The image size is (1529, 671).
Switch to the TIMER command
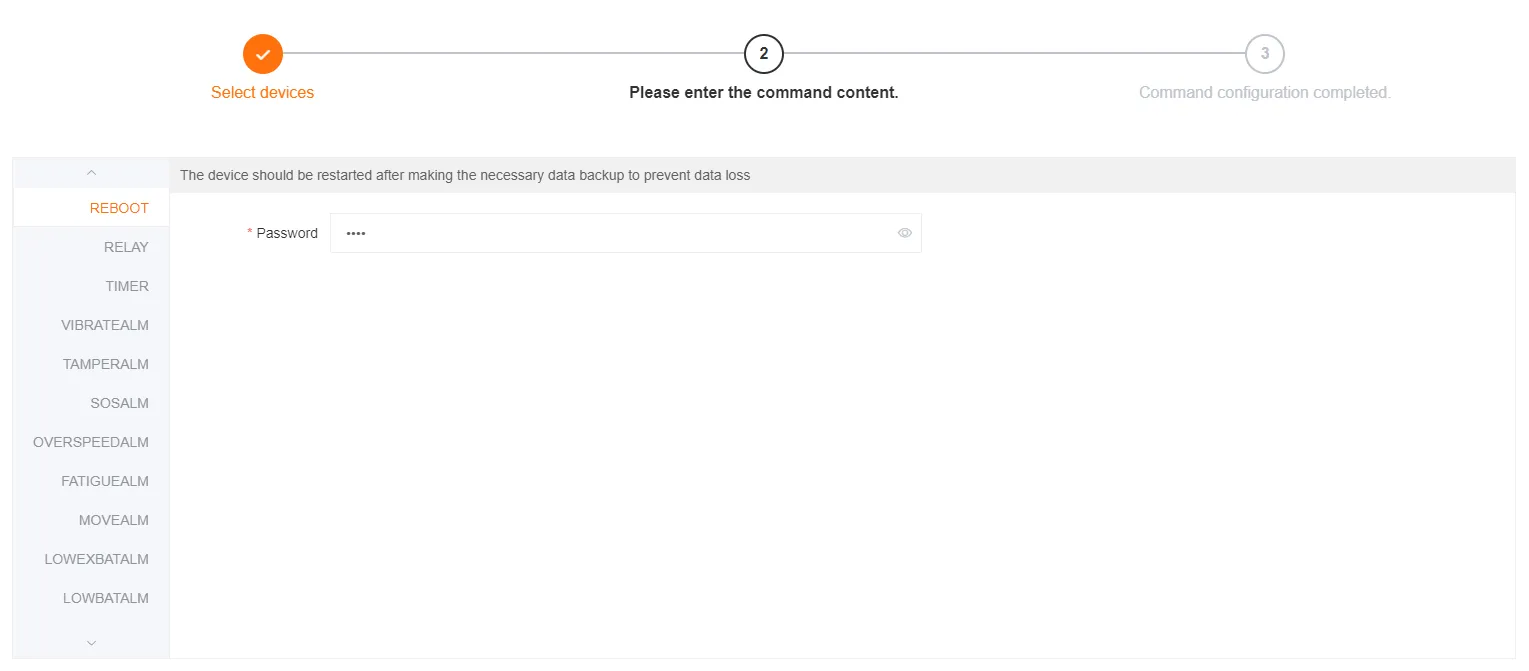click(x=127, y=286)
